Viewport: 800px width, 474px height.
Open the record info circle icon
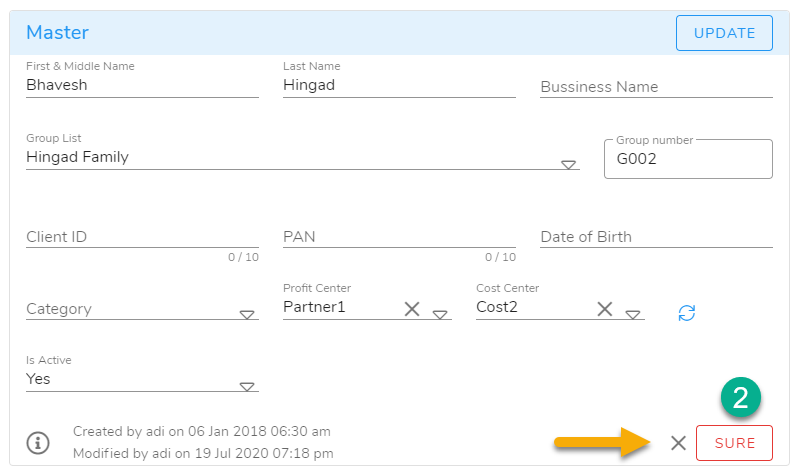pyautogui.click(x=38, y=442)
